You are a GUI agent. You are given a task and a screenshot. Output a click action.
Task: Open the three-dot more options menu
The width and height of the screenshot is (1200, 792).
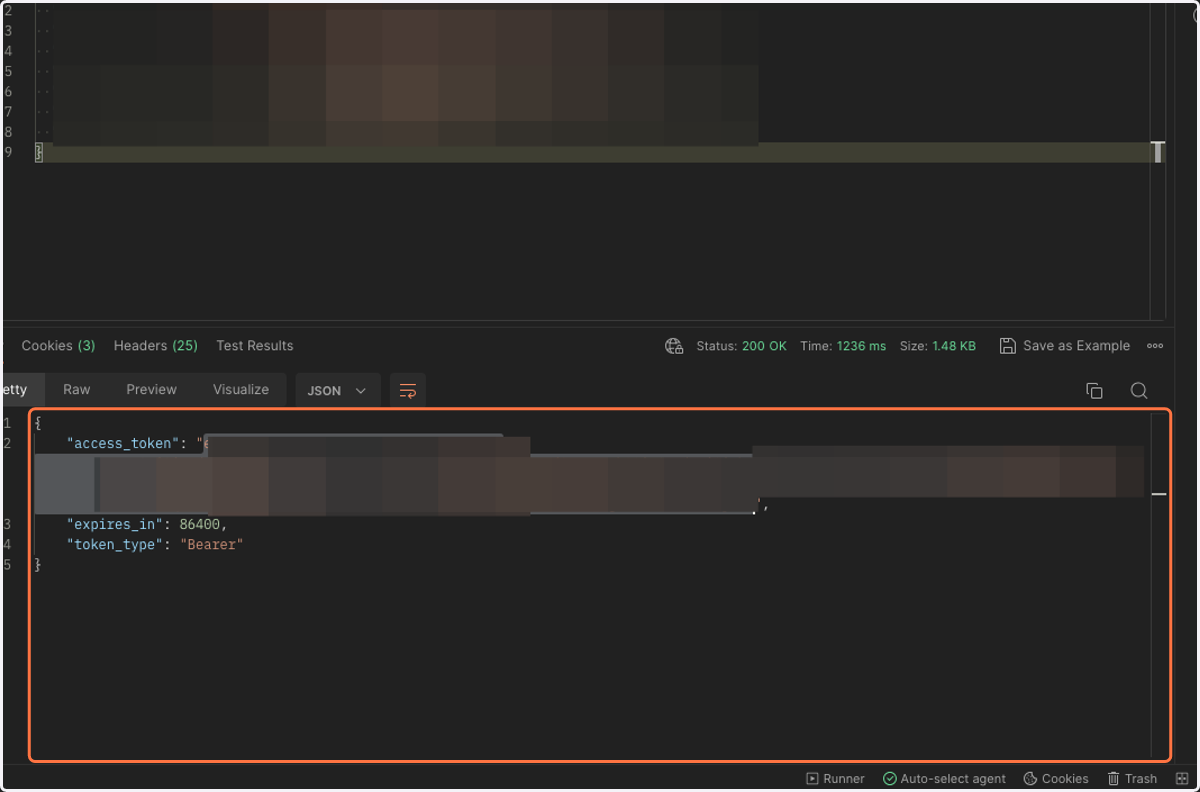coord(1155,346)
